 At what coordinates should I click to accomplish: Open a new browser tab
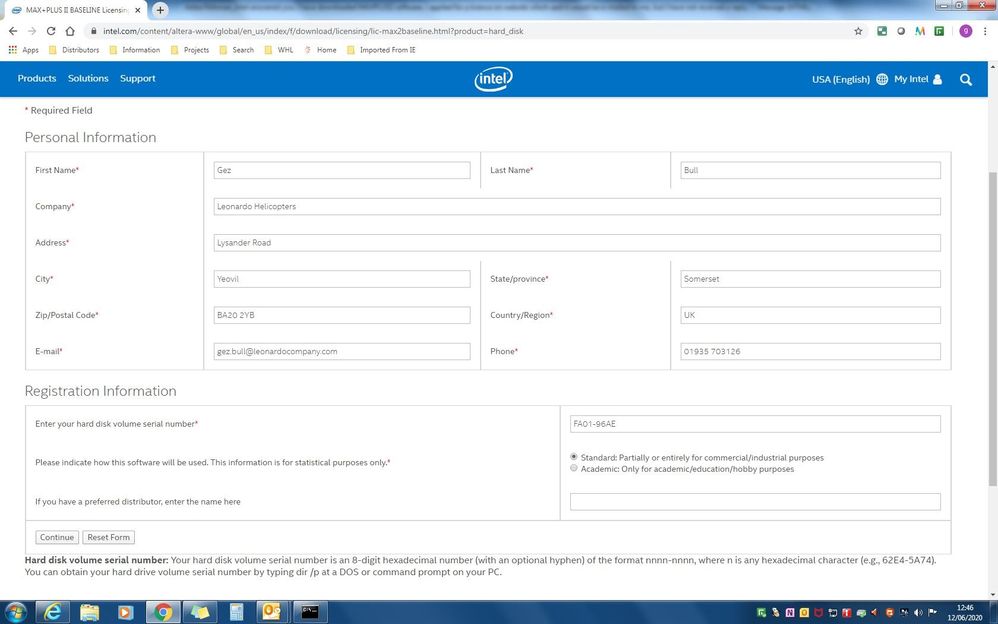[x=160, y=10]
